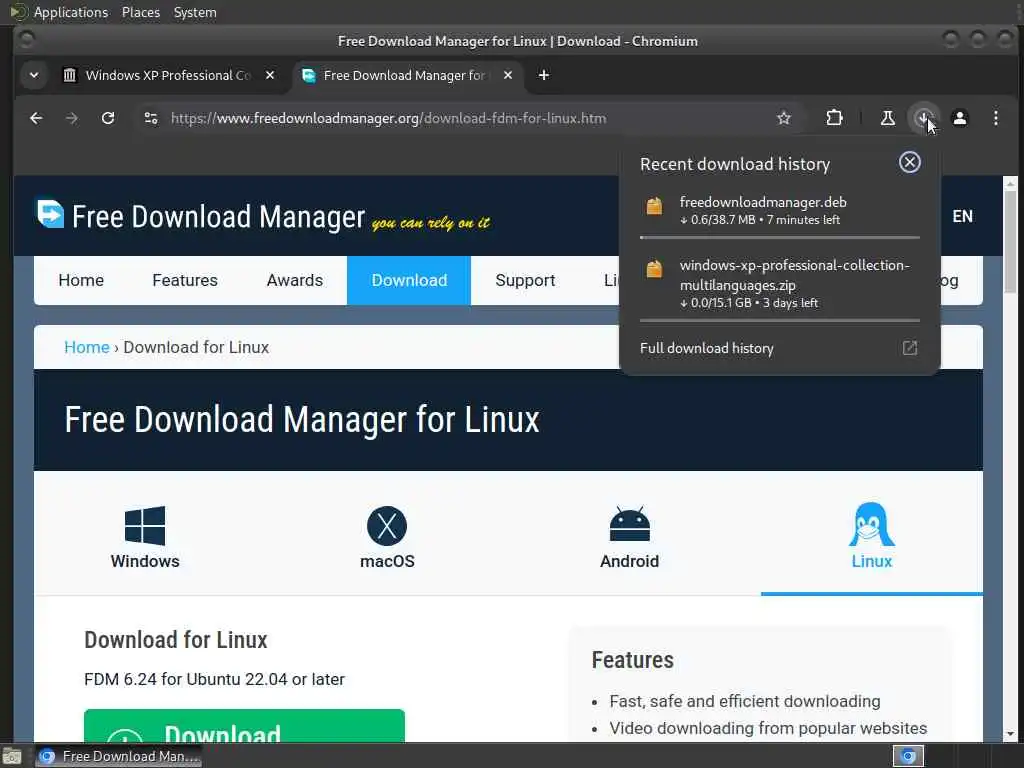
Task: Select the macOS platform icon
Action: [x=387, y=526]
